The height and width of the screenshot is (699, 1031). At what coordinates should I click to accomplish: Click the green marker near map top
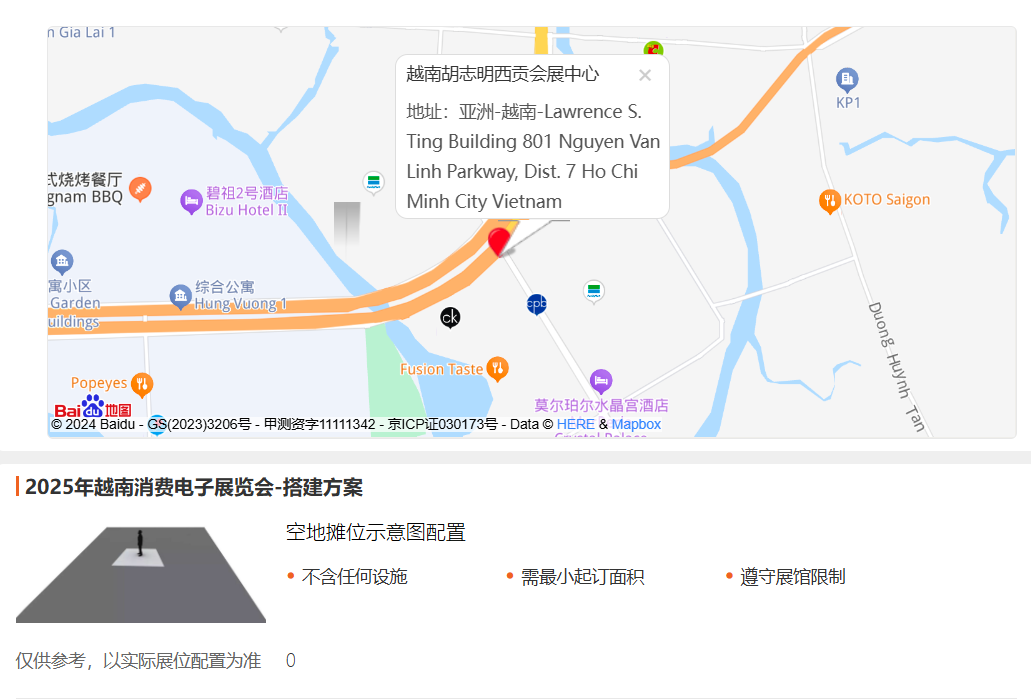pos(653,49)
